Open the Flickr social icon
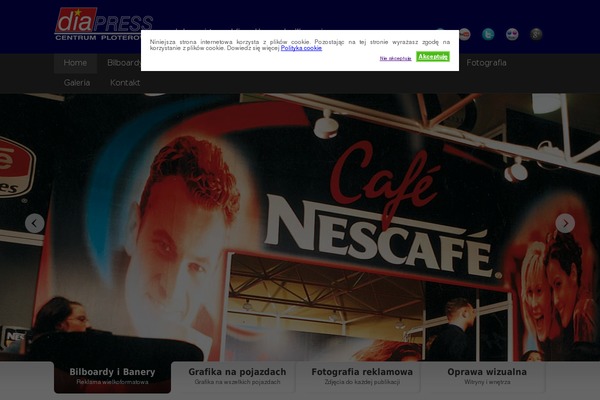 point(512,34)
